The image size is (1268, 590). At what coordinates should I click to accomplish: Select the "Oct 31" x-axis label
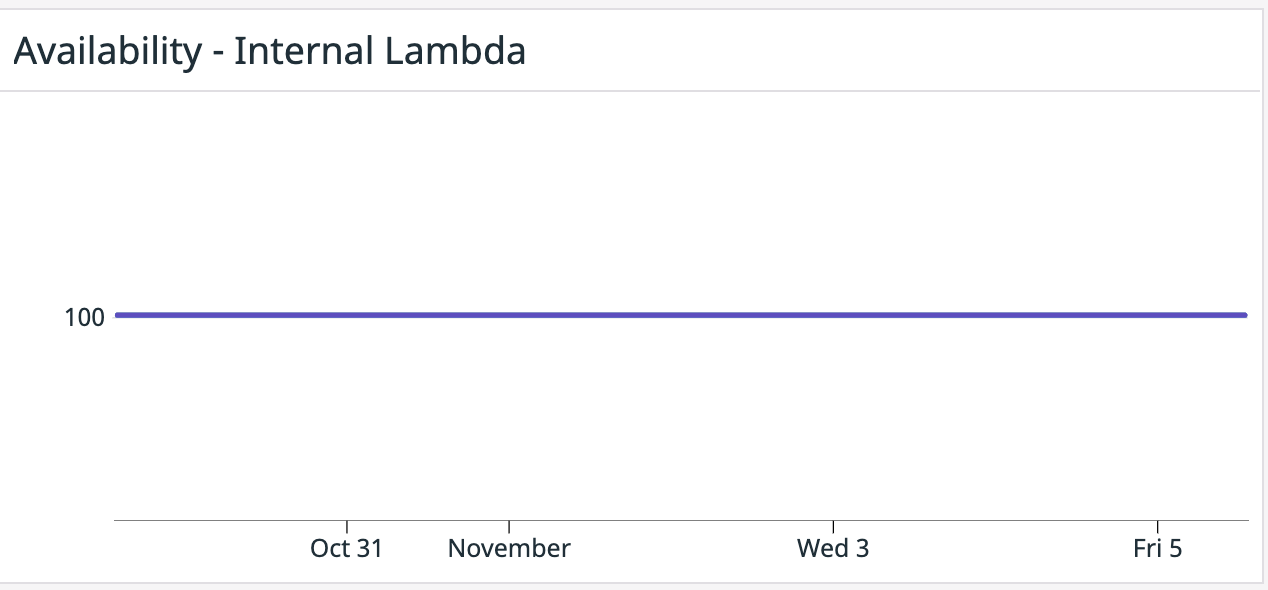point(346,548)
